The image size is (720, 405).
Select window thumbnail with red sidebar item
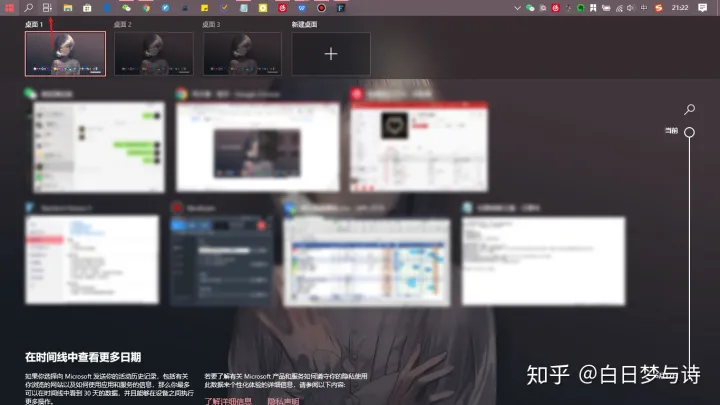pyautogui.click(x=92, y=260)
